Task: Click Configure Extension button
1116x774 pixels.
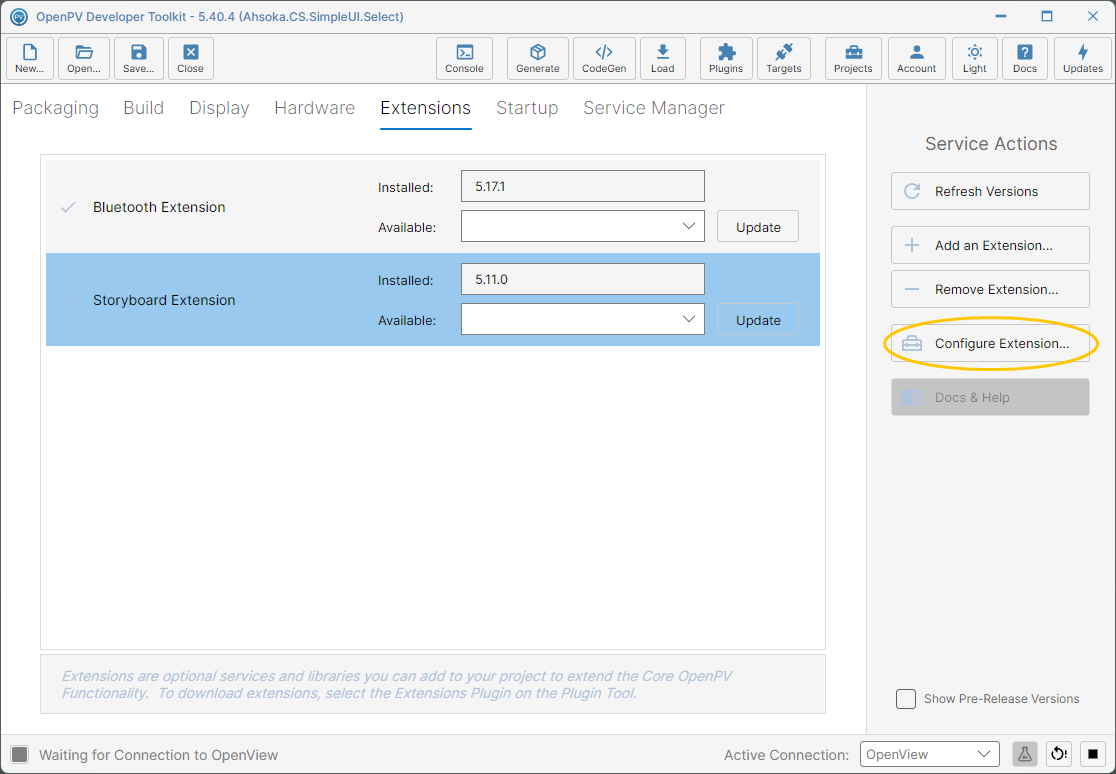Action: 990,343
